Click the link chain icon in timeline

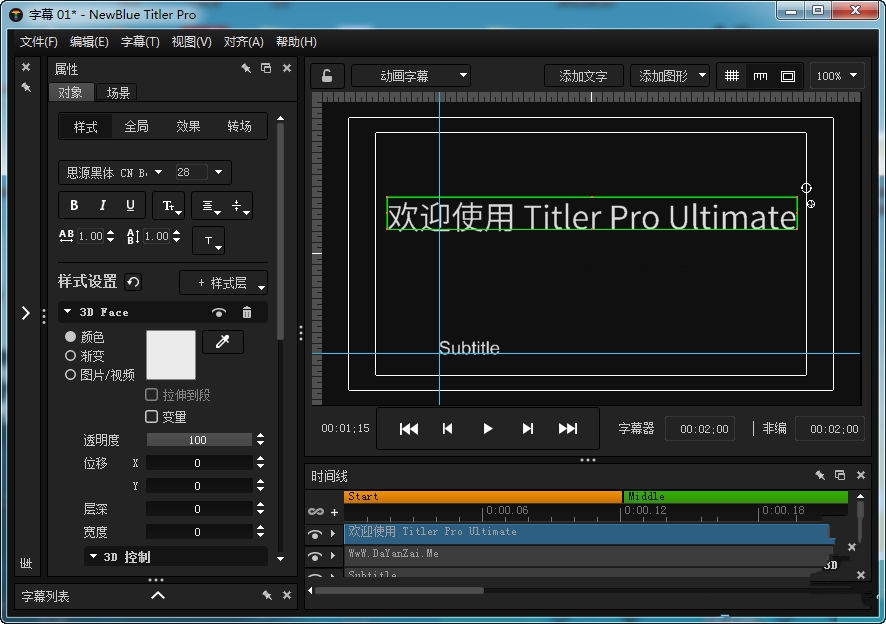point(315,512)
